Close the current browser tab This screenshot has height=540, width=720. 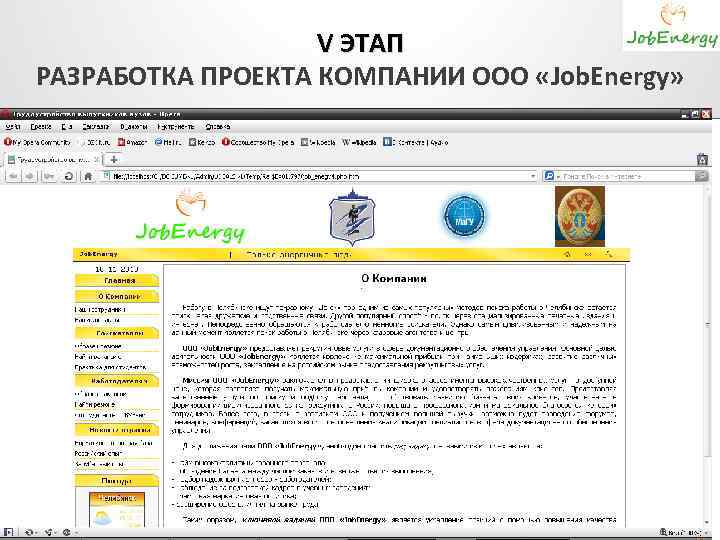(96, 160)
